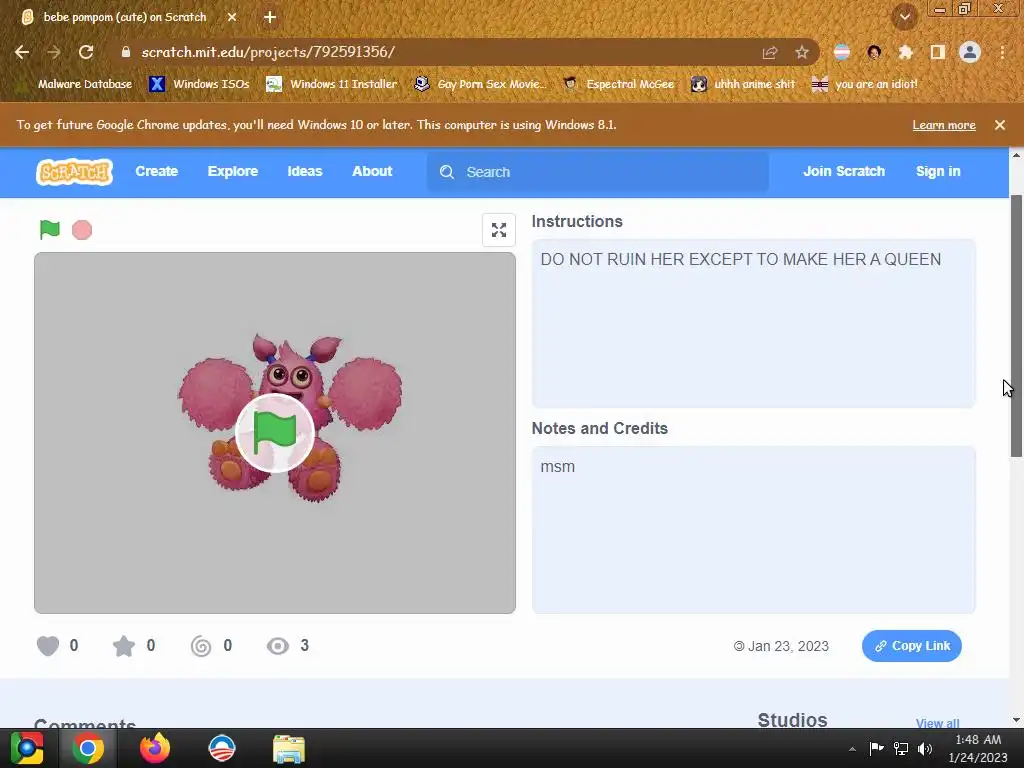Toggle the Chrome side panel
Screen dimensions: 1024x768
938,52
